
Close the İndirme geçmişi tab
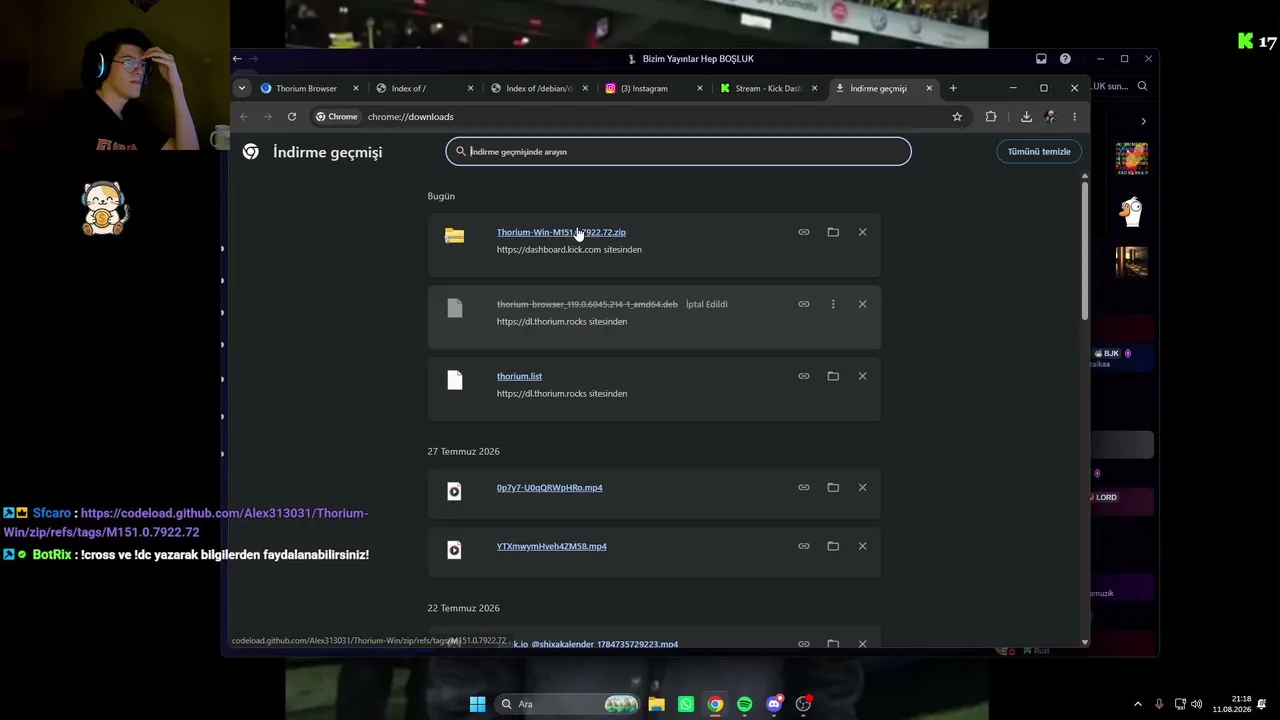coord(929,88)
